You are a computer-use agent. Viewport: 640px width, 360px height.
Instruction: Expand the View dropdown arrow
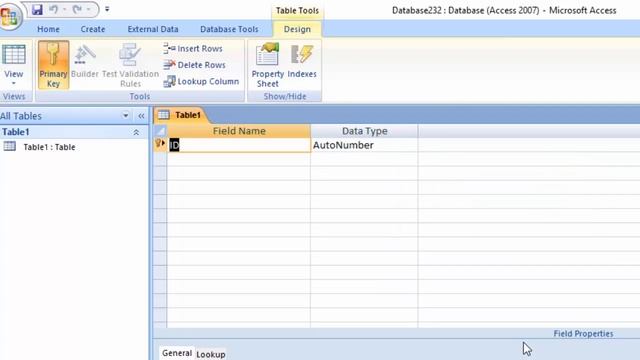pyautogui.click(x=14, y=83)
